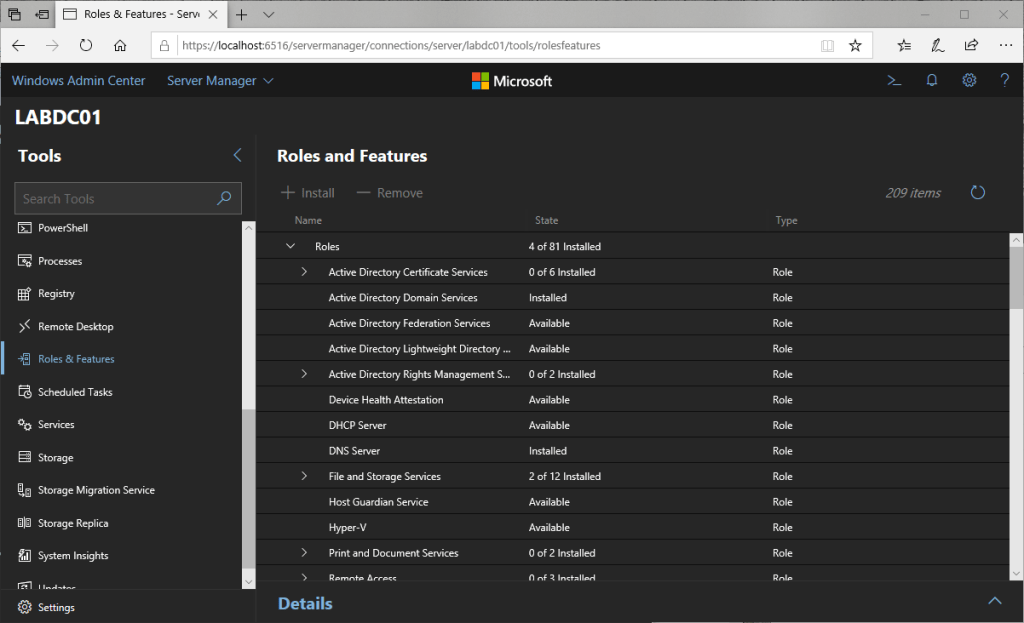The image size is (1024, 623).
Task: Open Settings at bottom of Tools
Action: (56, 607)
